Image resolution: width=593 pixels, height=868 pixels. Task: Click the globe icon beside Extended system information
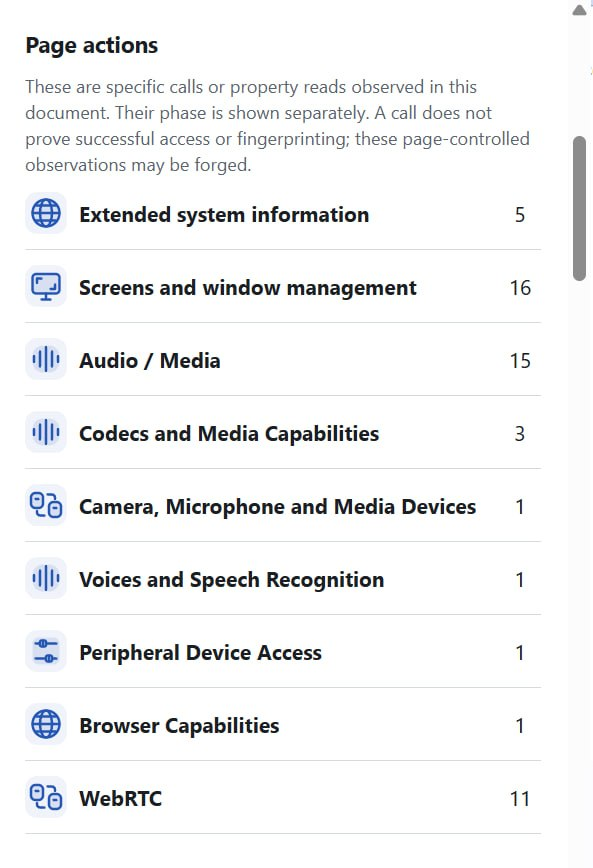(46, 214)
